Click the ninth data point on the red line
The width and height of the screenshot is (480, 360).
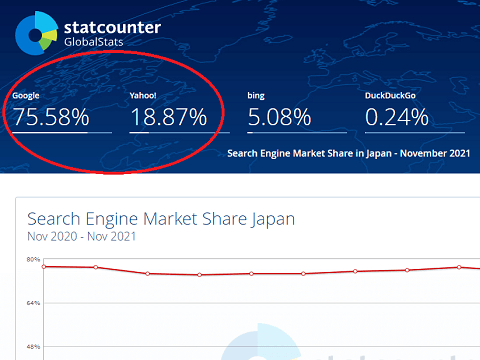pos(459,267)
